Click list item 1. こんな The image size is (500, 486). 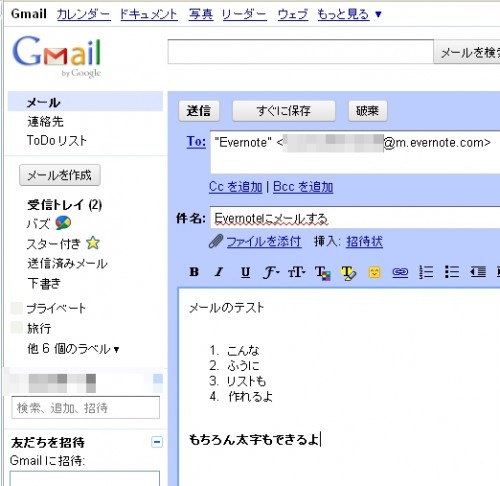point(234,350)
